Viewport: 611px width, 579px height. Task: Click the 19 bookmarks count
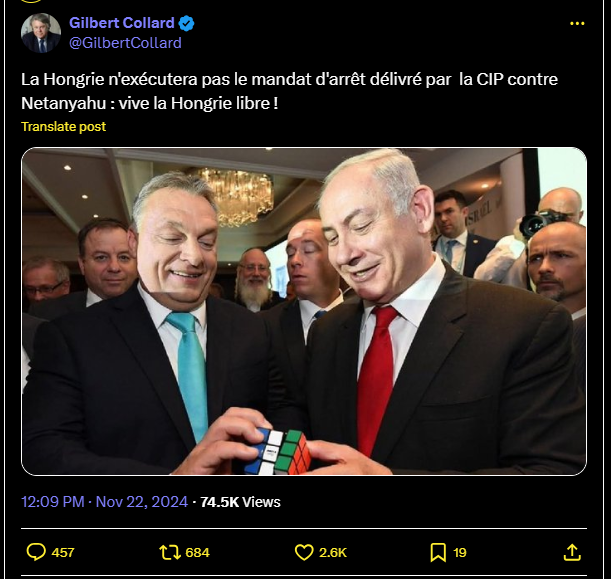pos(460,553)
